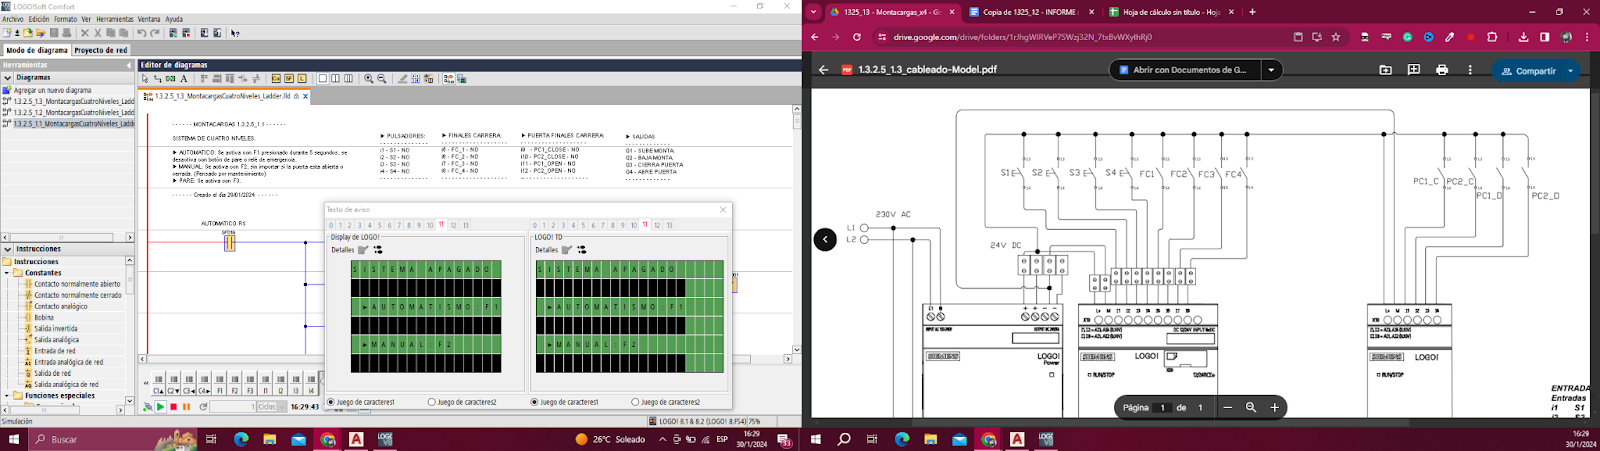Select 'Juego de caracteres2' for LOGO! TD
This screenshot has width=1600, height=451.
635,402
